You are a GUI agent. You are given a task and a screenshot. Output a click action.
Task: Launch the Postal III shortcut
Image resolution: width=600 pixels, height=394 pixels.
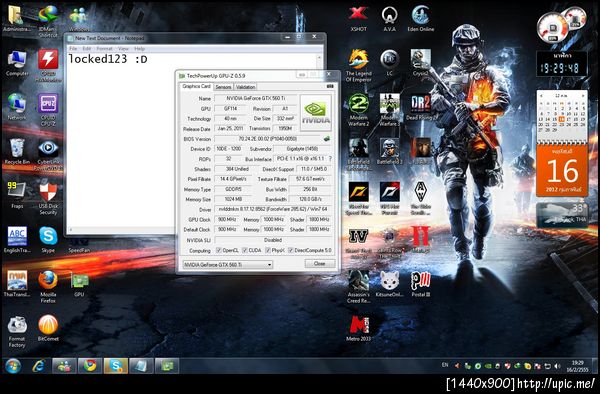tap(420, 284)
